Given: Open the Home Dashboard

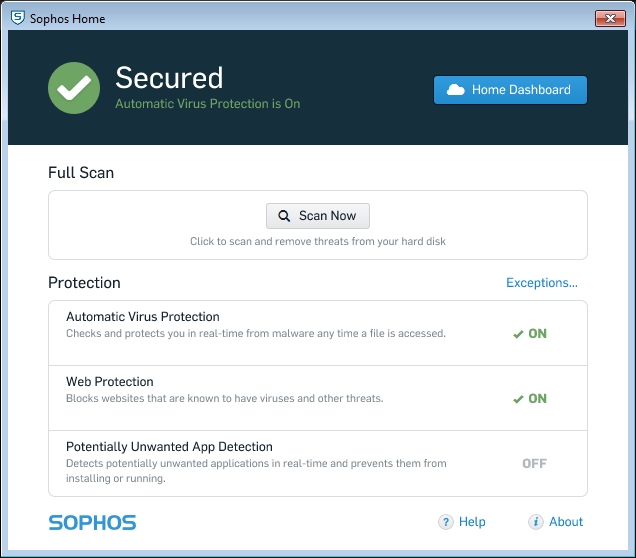Looking at the screenshot, I should point(510,90).
